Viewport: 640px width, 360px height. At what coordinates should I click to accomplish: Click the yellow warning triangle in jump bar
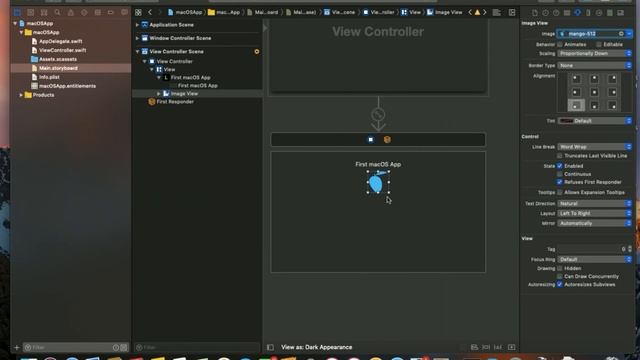(x=477, y=13)
